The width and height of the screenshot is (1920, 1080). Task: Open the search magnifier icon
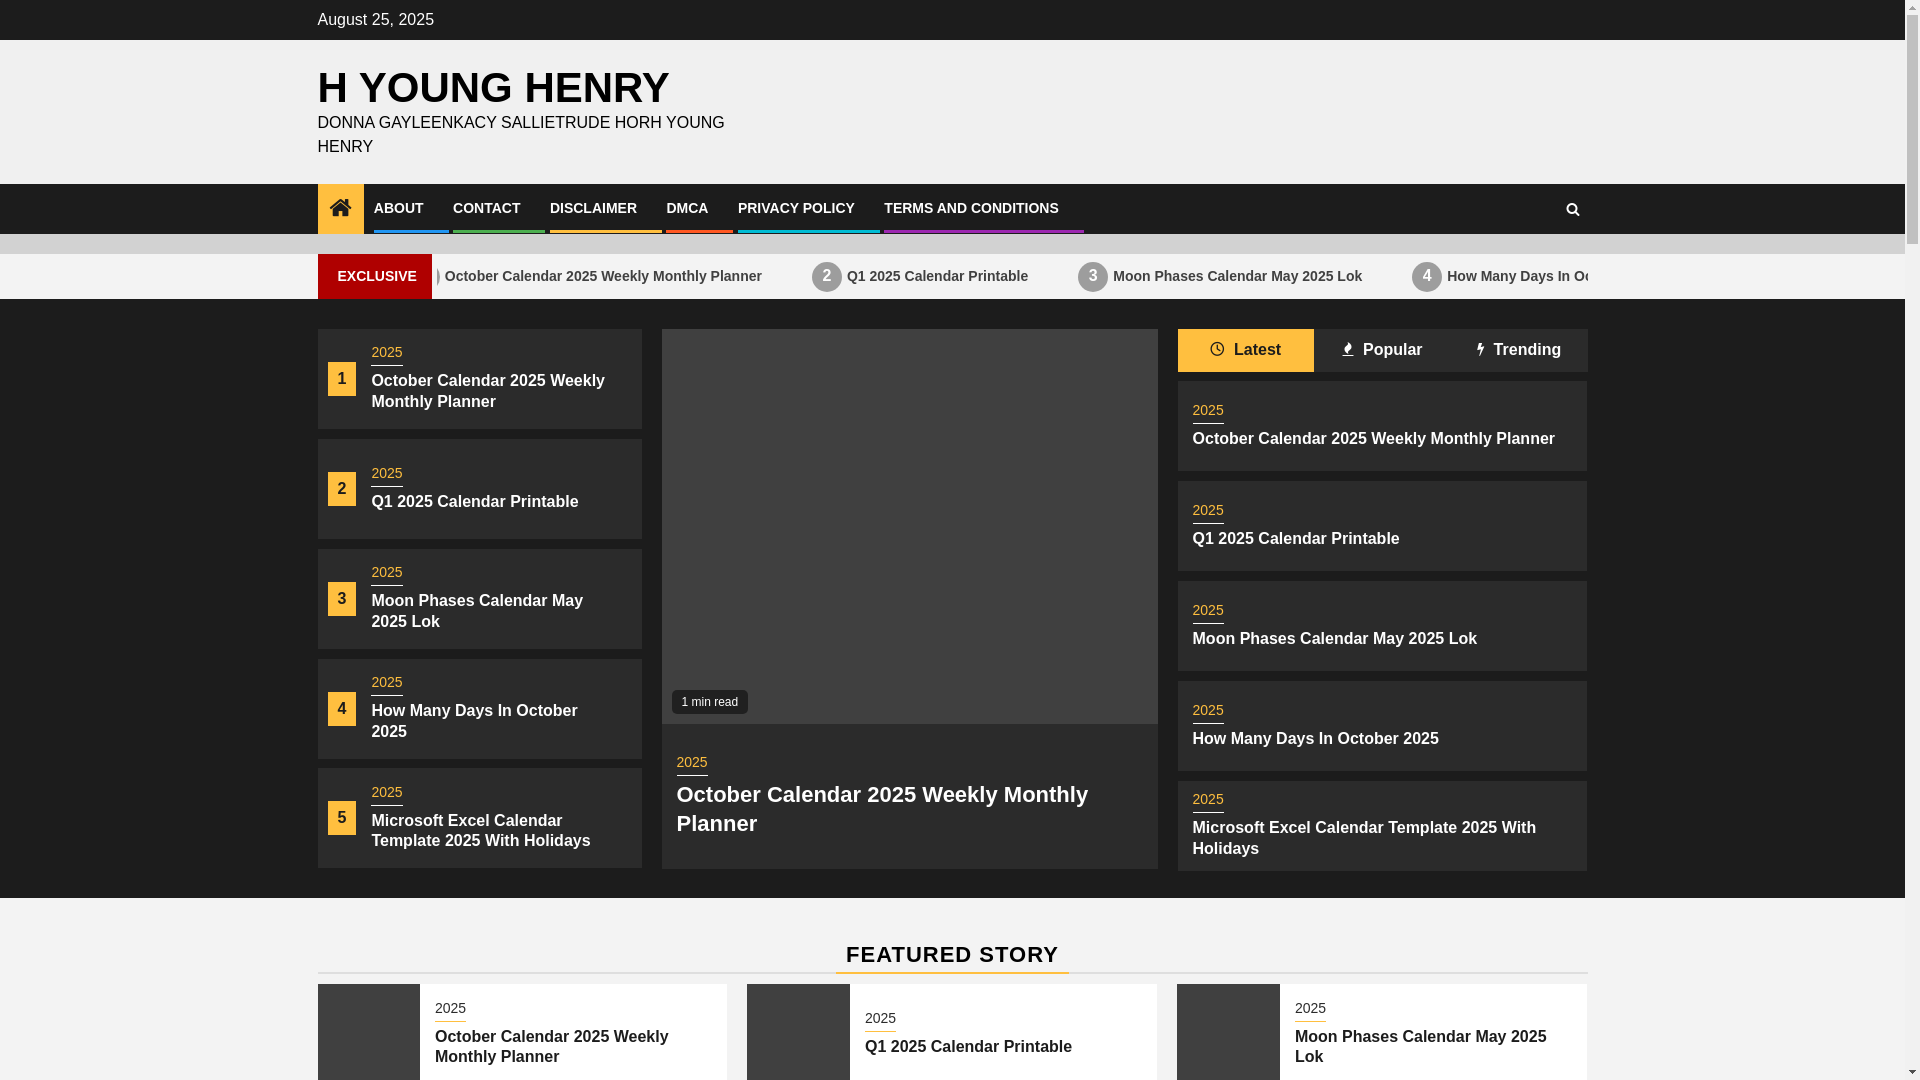pyautogui.click(x=1572, y=209)
